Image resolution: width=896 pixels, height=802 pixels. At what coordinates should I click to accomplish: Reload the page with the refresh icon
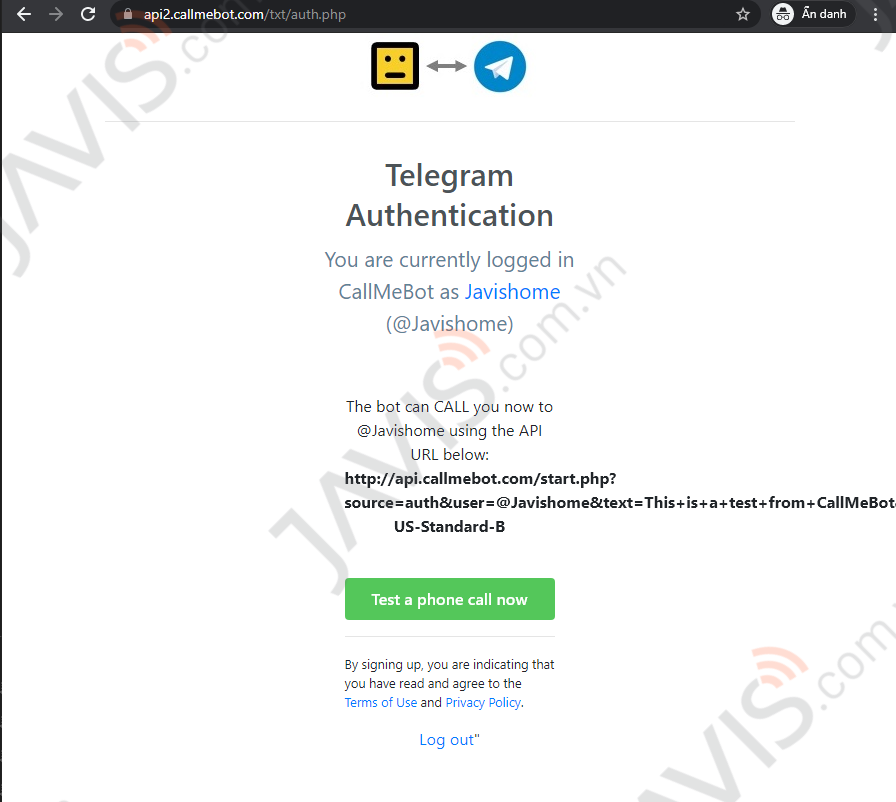coord(88,14)
